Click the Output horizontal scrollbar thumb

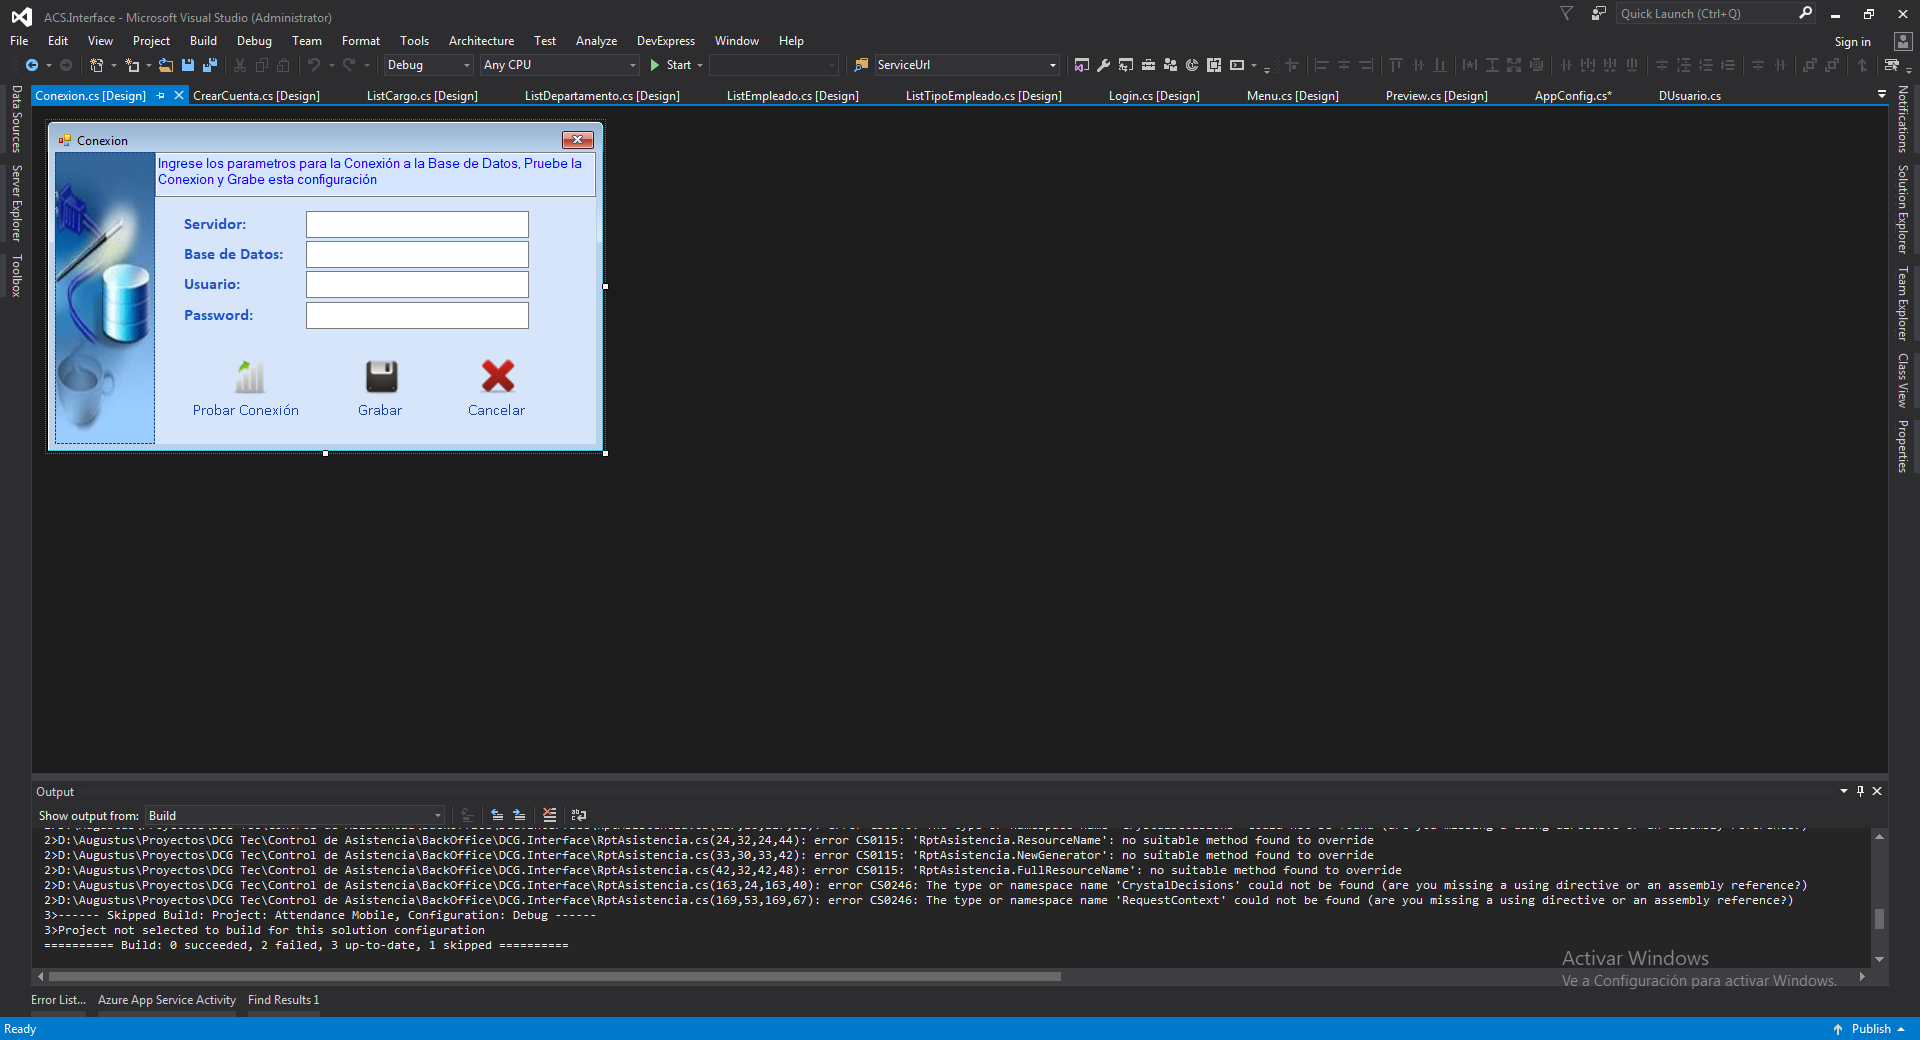click(554, 976)
